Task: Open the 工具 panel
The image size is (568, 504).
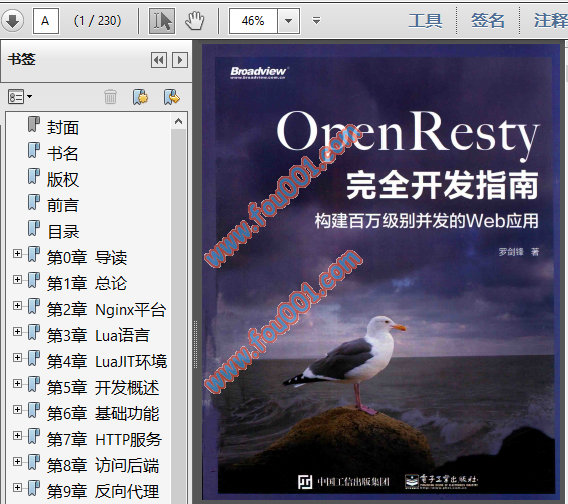Action: click(x=425, y=20)
